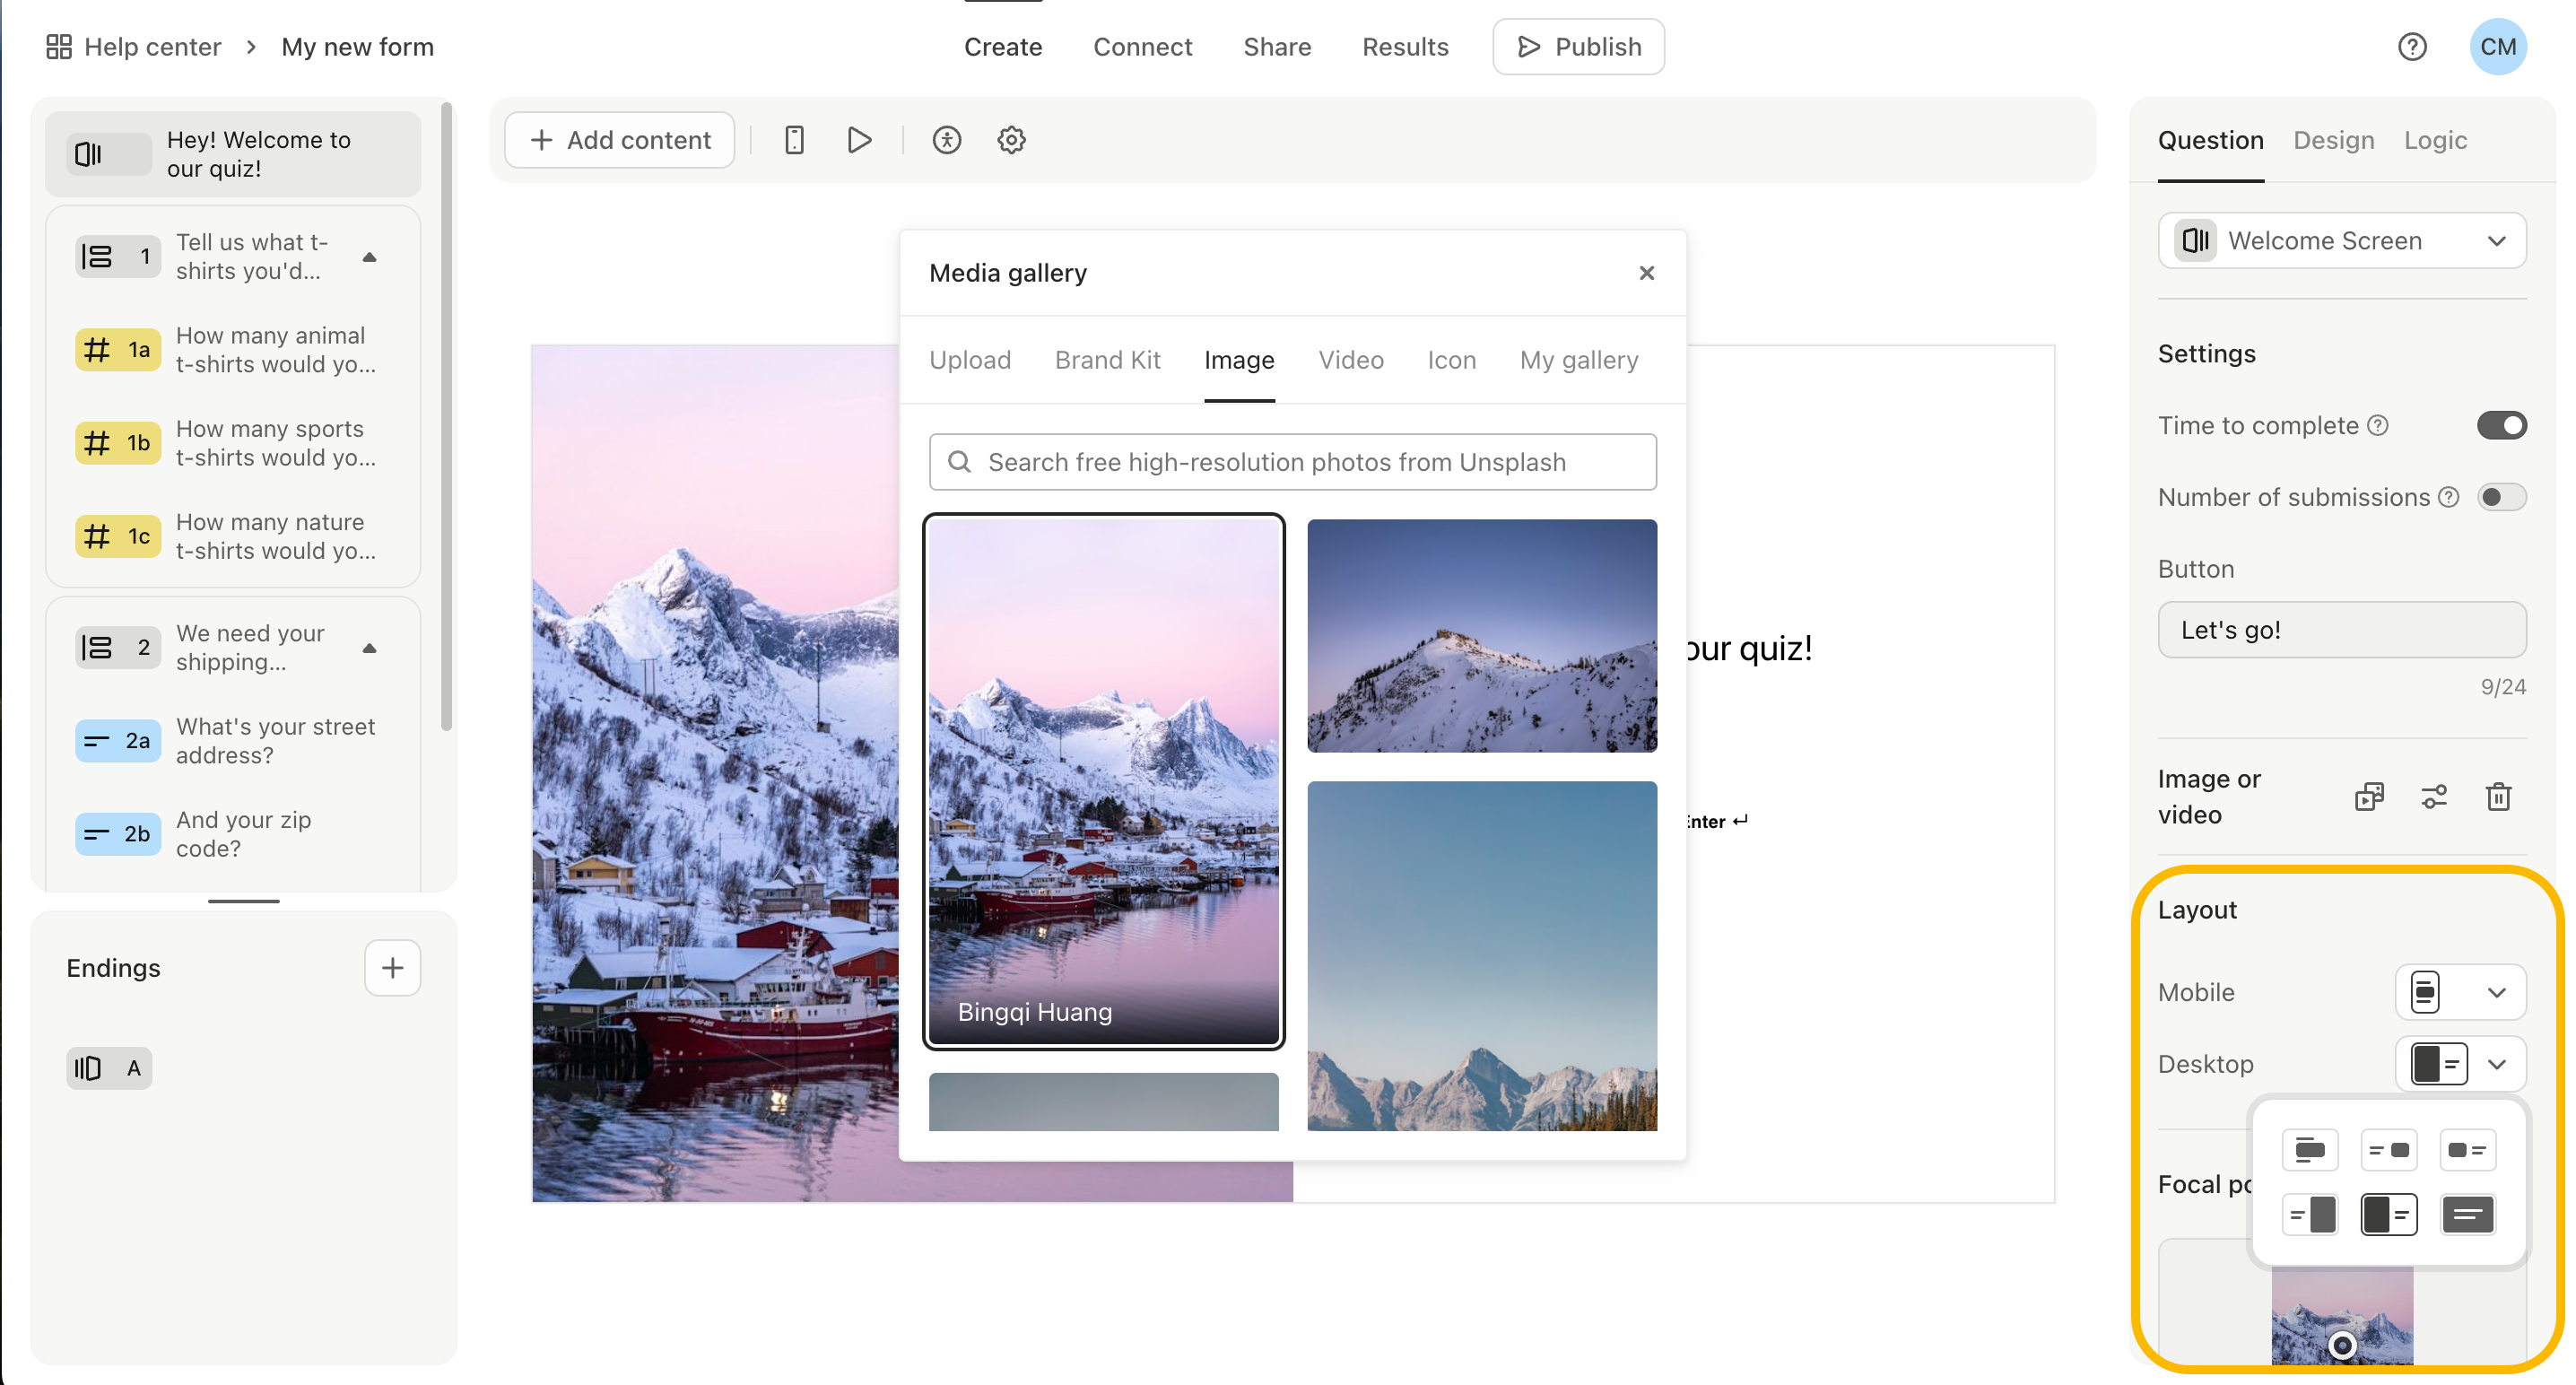Image resolution: width=2576 pixels, height=1385 pixels.
Task: Go to the Share tab
Action: pos(1277,47)
